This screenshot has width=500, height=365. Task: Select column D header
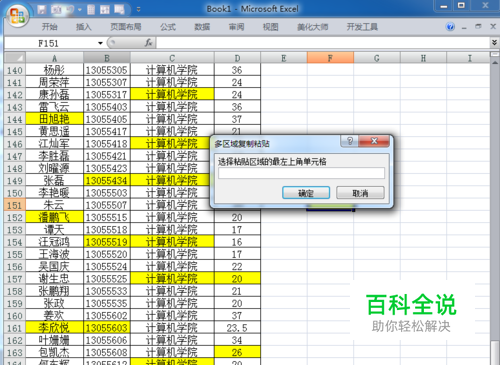[237, 58]
